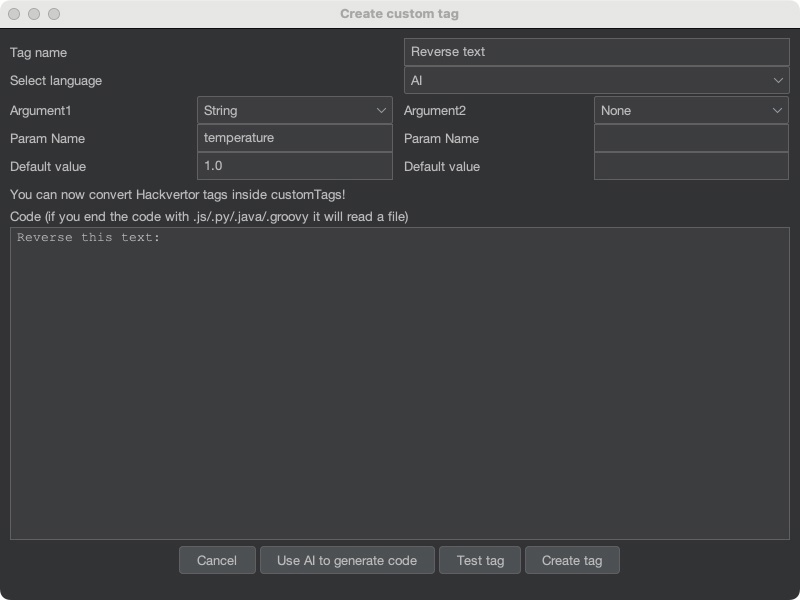Maximize the window using the third title bar button
The image size is (800, 600).
click(54, 14)
